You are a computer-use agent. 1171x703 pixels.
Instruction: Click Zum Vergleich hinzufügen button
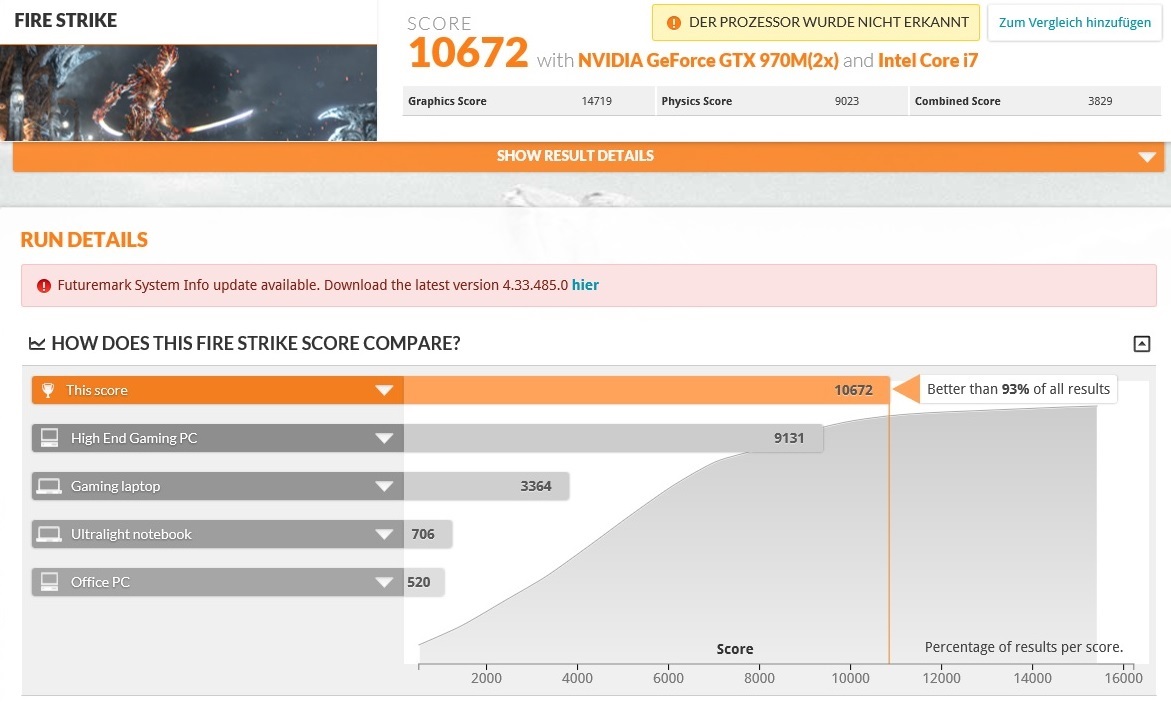coord(1075,22)
